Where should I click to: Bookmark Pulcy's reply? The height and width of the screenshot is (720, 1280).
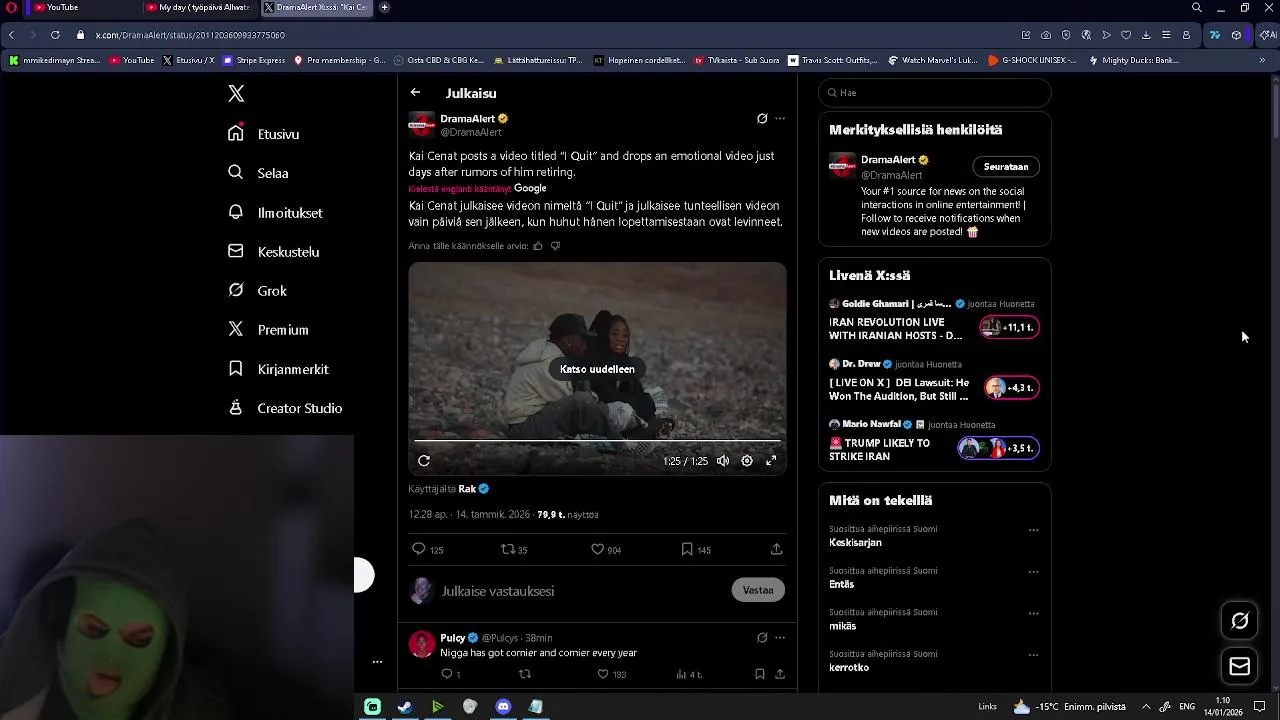[x=760, y=674]
